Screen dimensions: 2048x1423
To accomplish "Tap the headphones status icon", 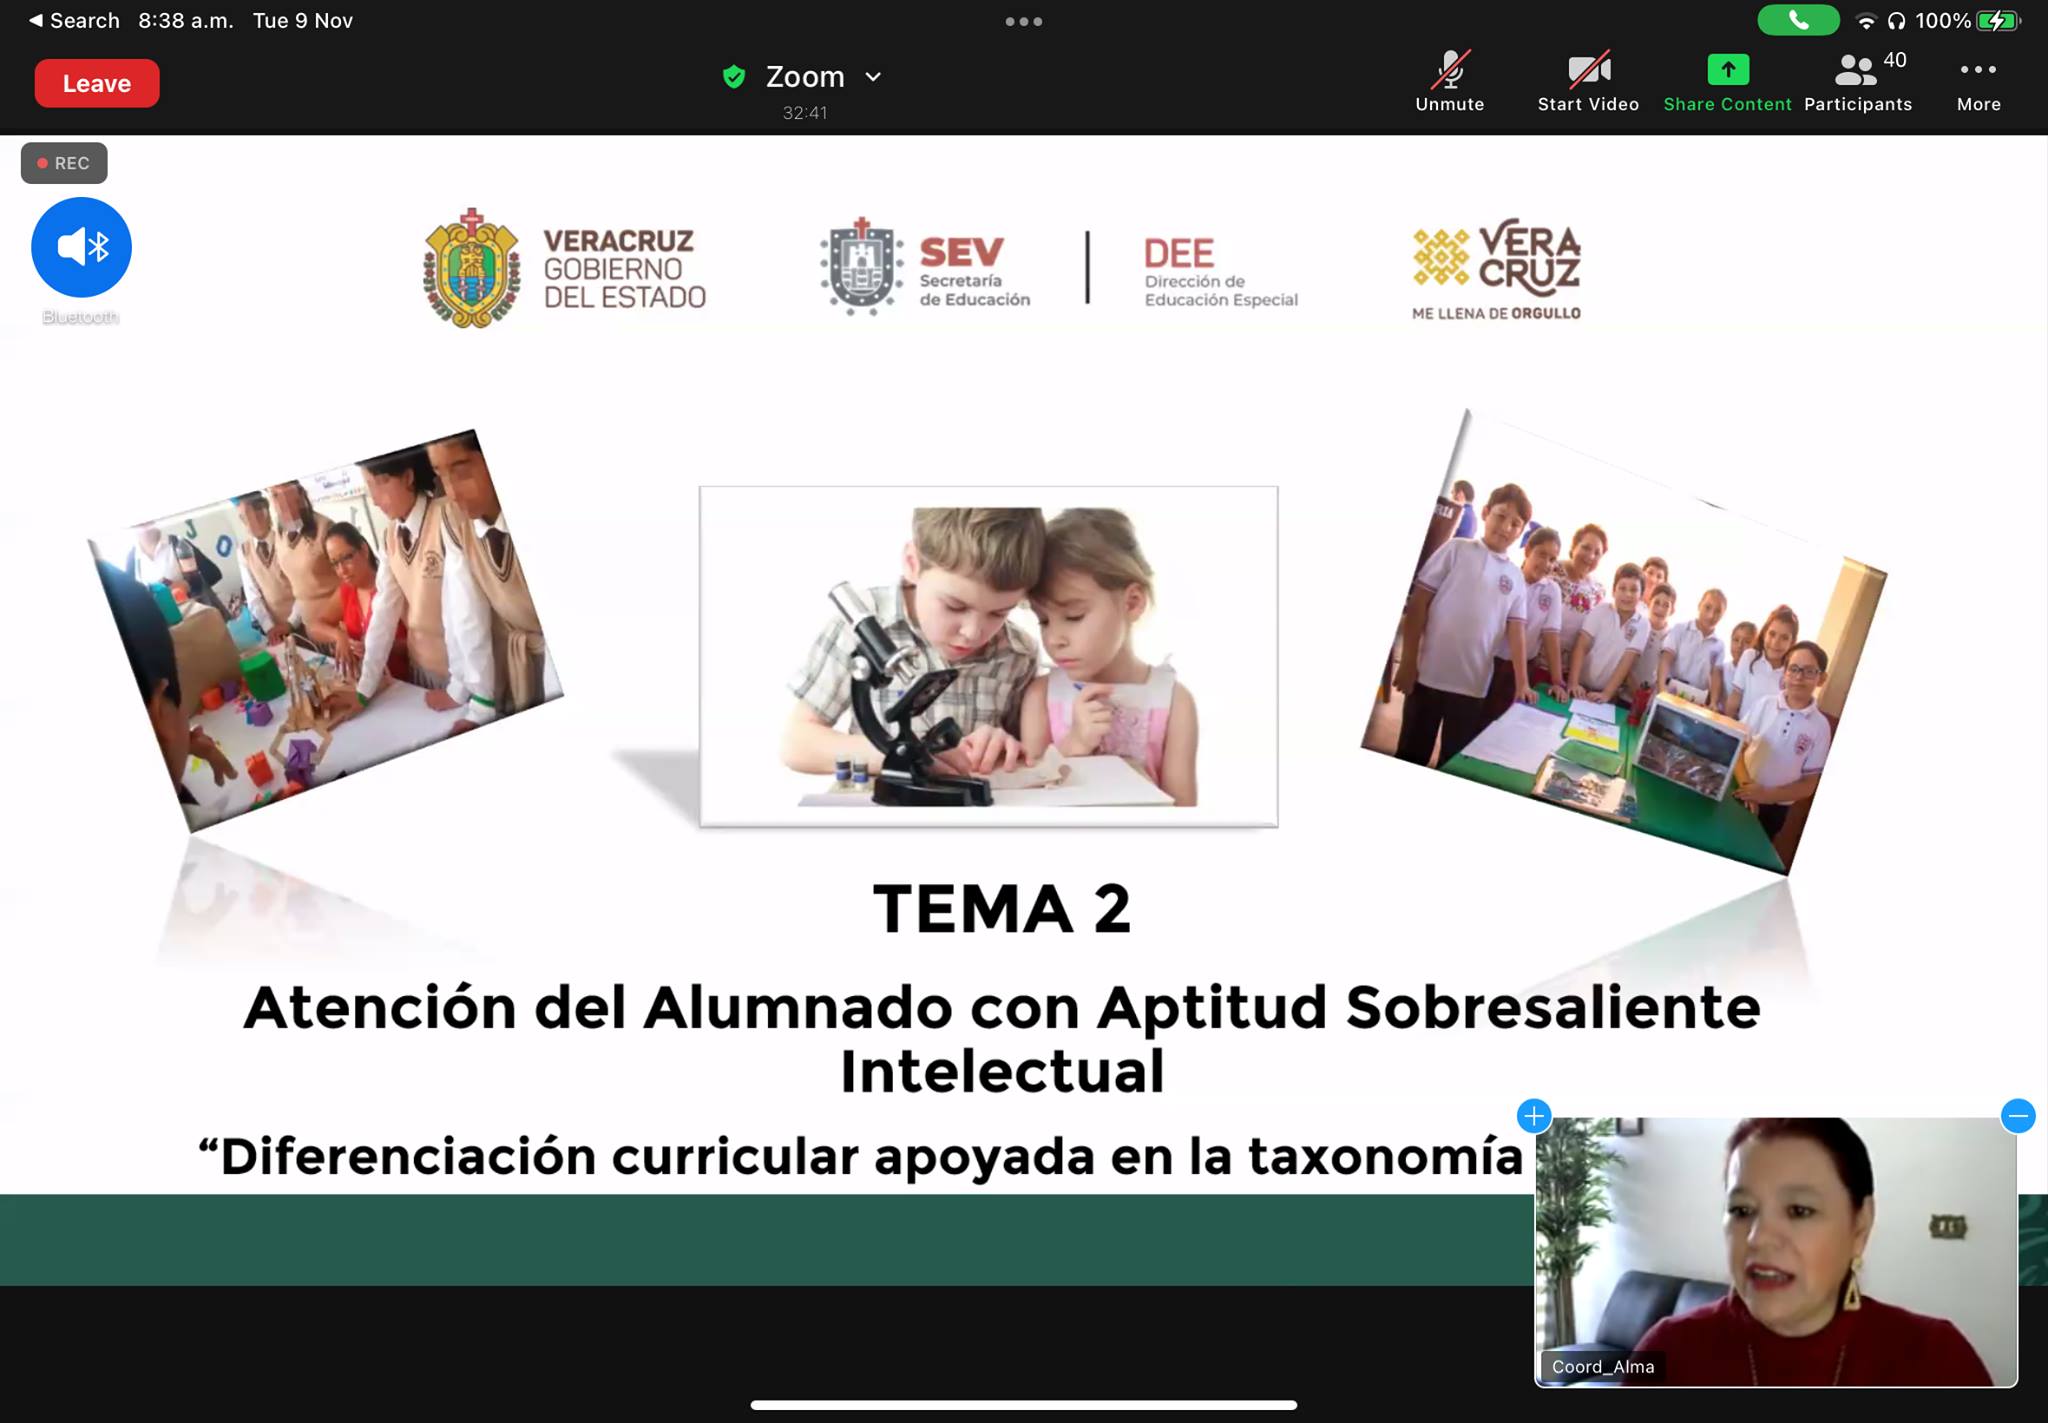I will 1896,21.
